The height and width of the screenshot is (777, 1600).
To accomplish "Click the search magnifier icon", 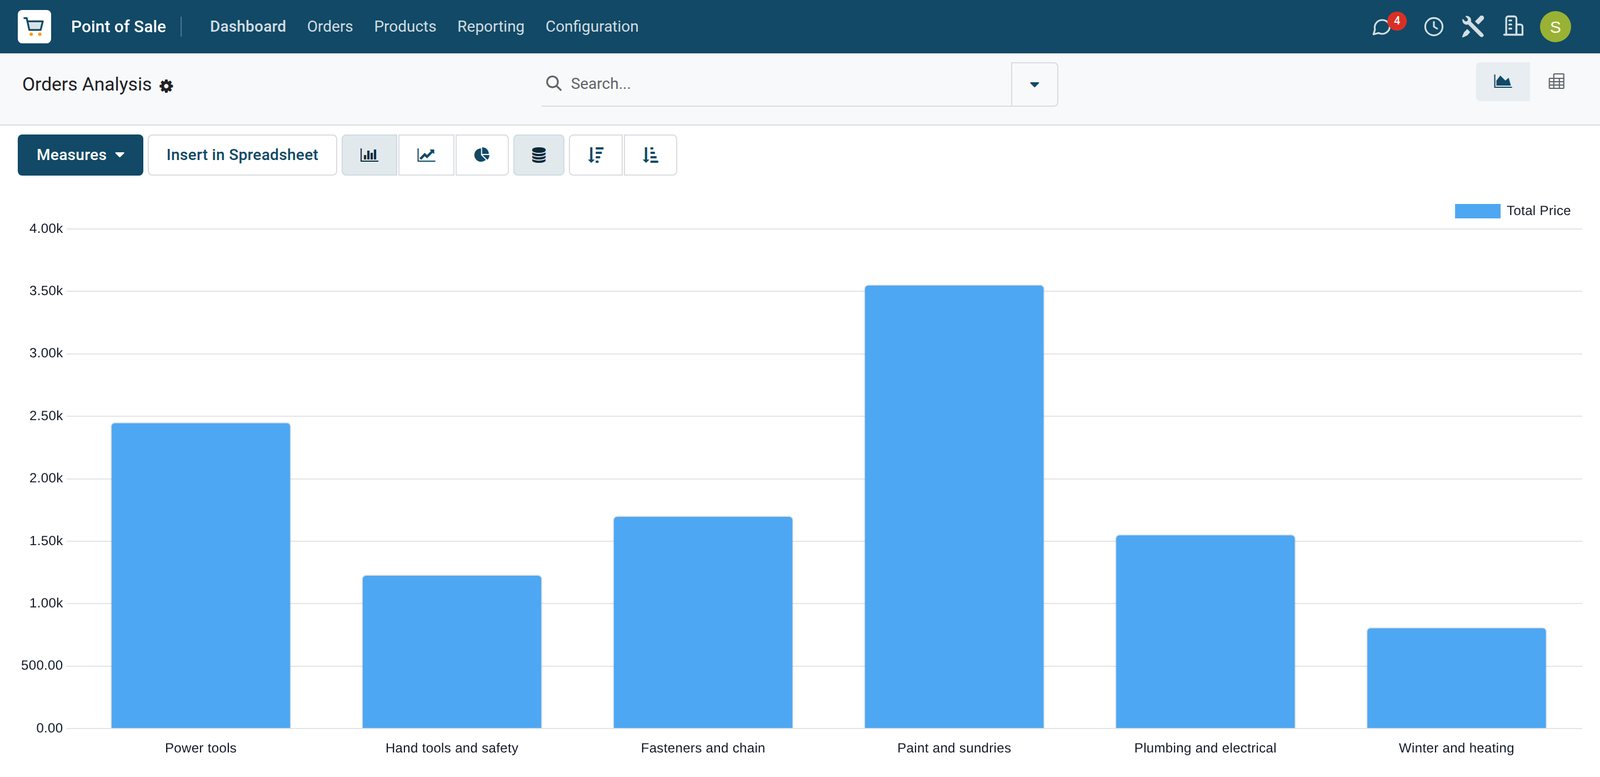I will (x=553, y=83).
